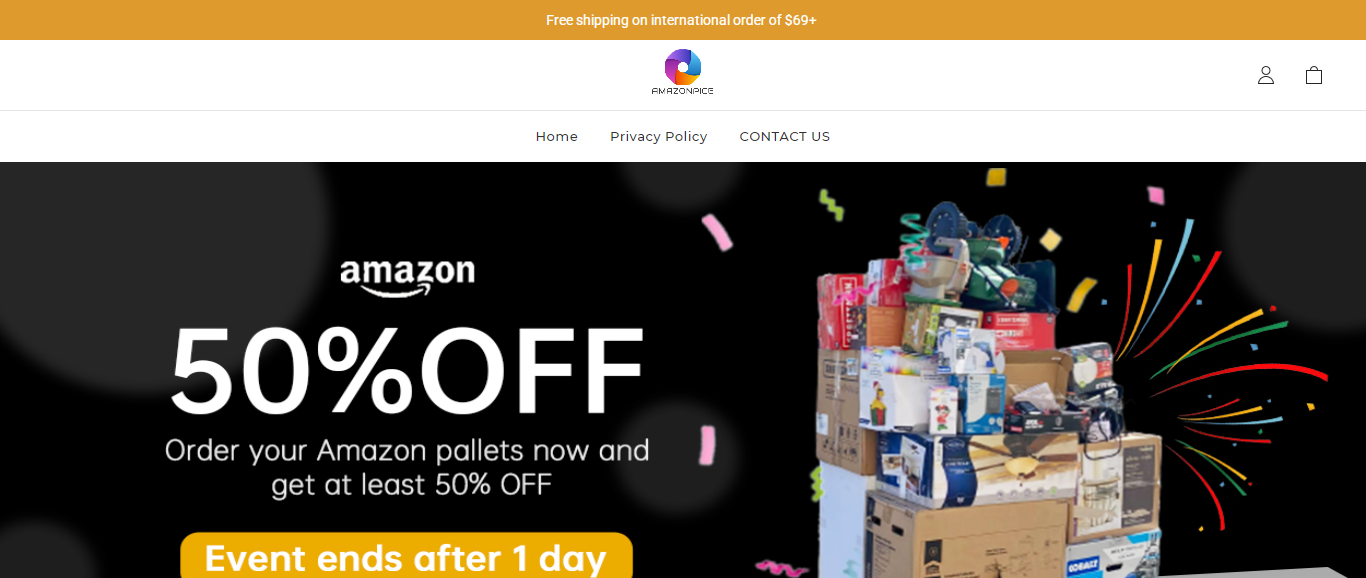Open the account login icon
The image size is (1366, 578).
[x=1266, y=75]
